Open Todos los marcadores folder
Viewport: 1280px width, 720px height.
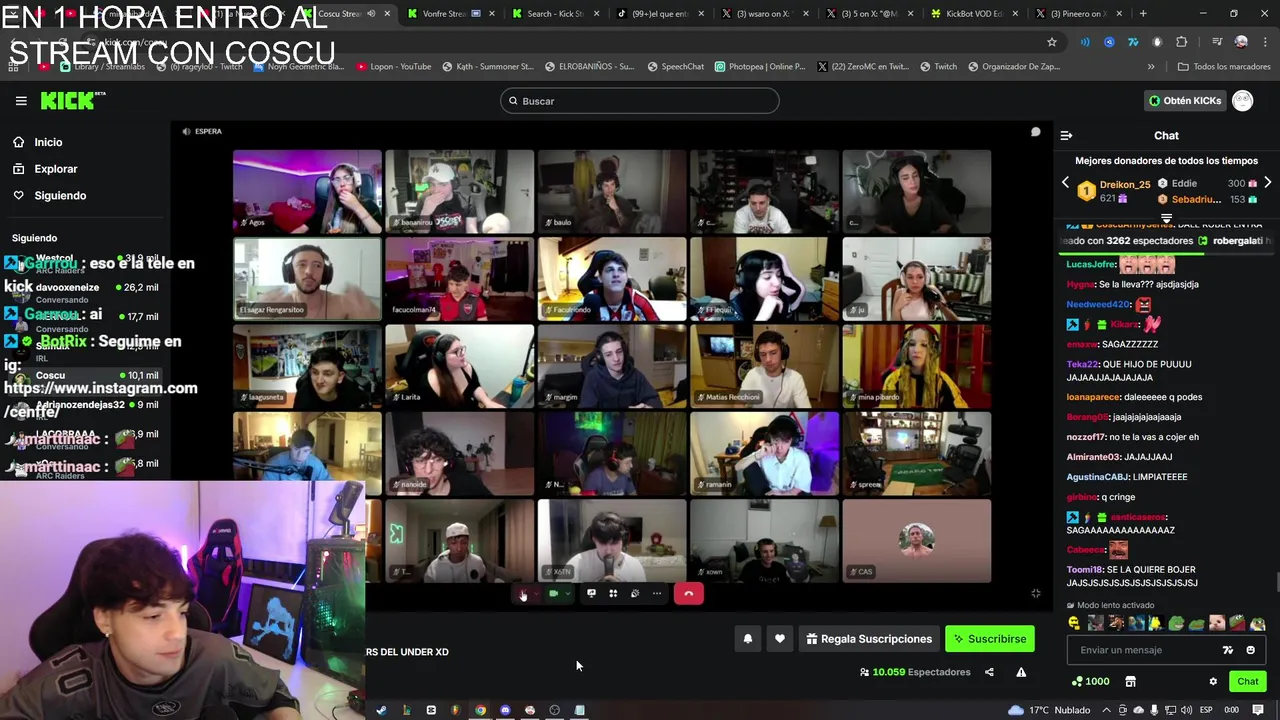click(x=1224, y=67)
